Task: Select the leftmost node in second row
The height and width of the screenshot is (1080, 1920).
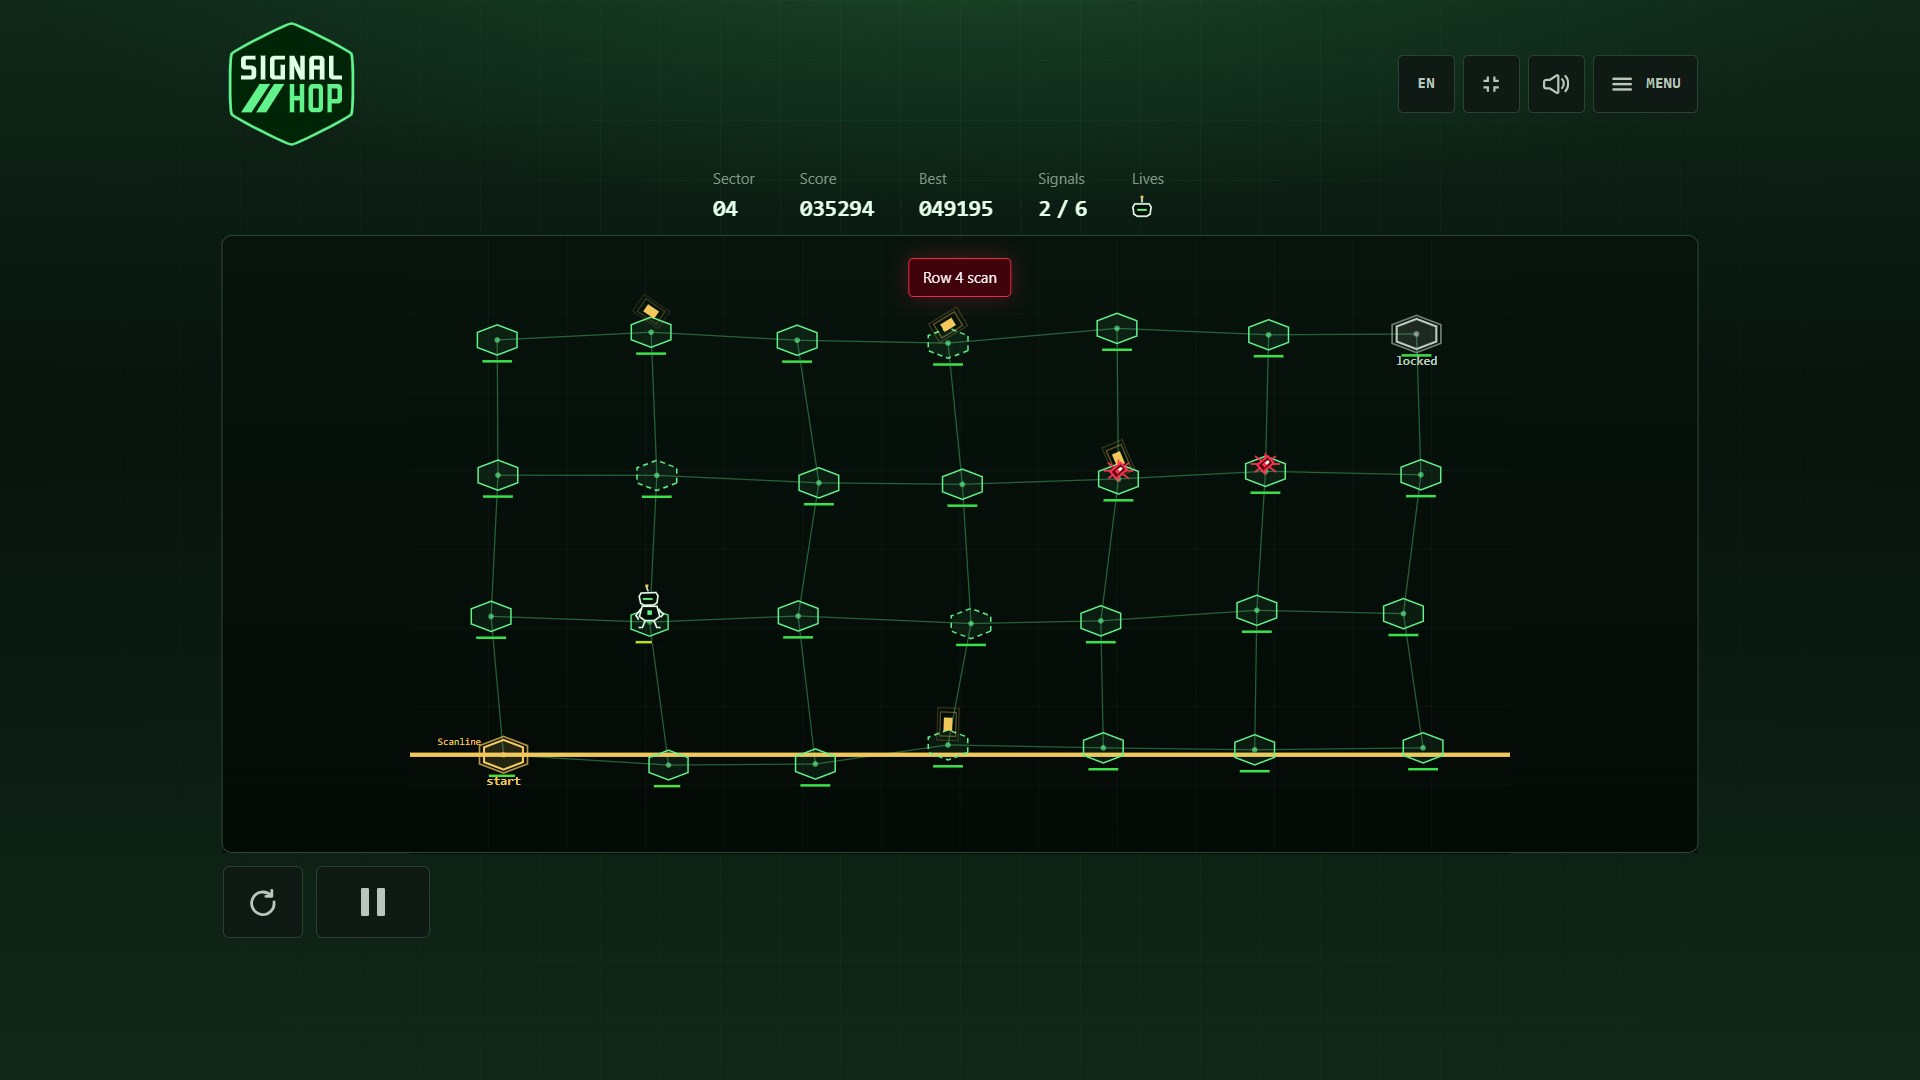Action: tap(498, 475)
